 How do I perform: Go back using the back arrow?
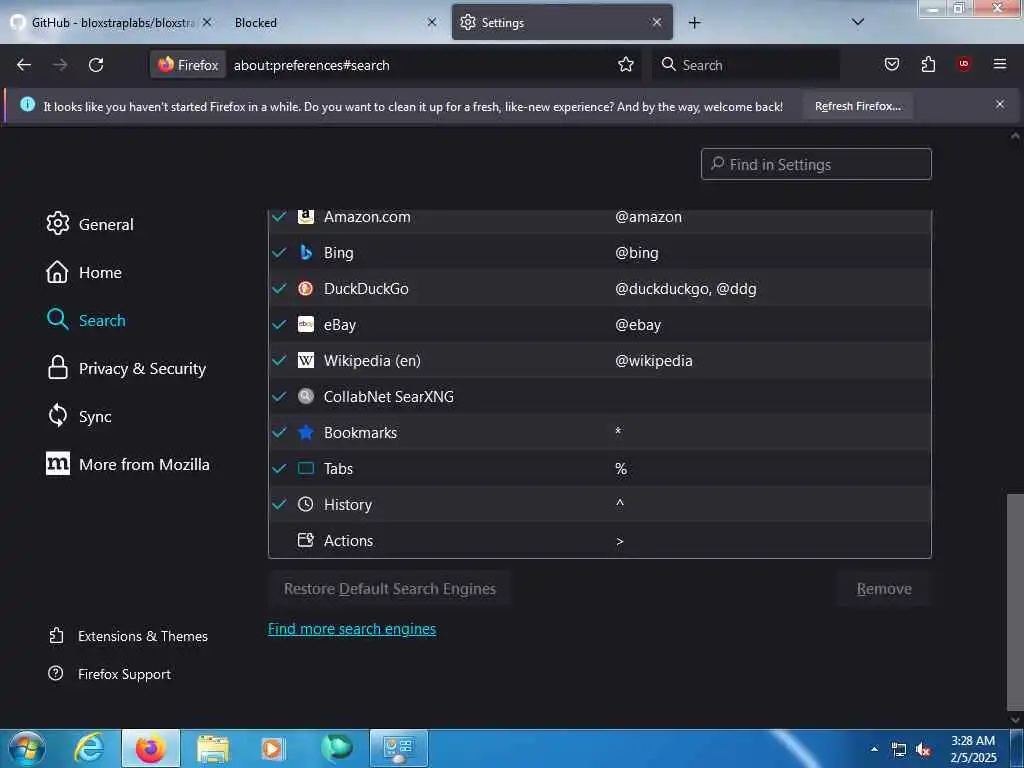tap(24, 65)
